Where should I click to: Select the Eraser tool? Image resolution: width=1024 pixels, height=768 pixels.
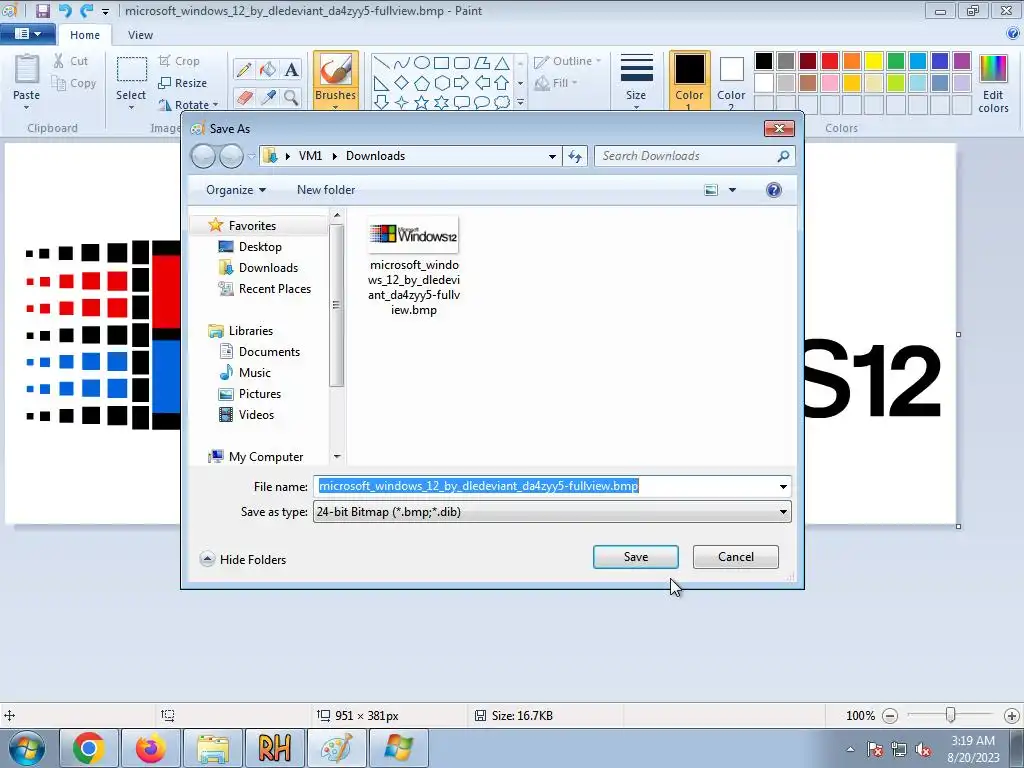tap(244, 97)
